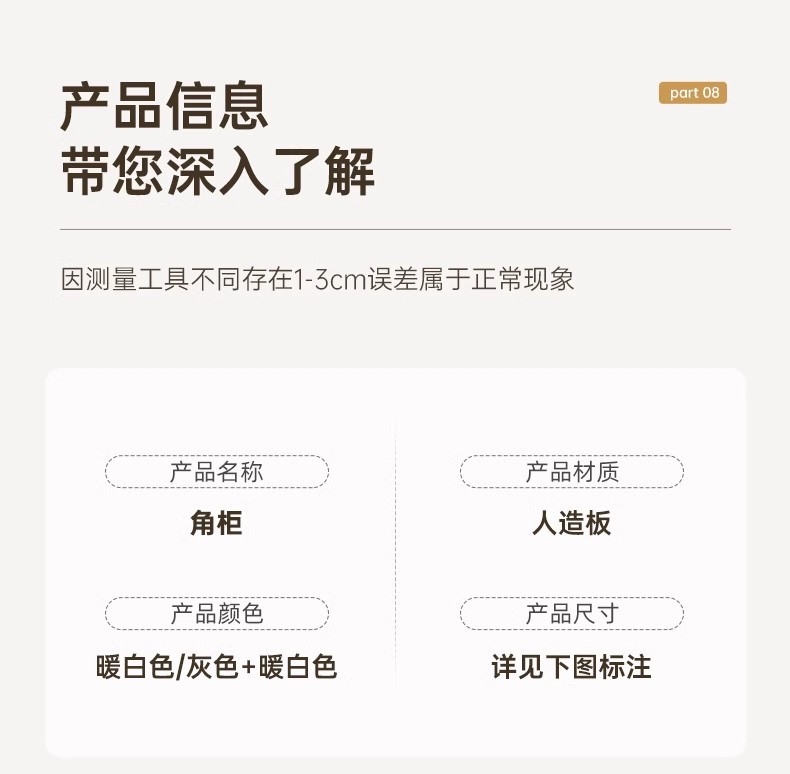790x774 pixels.
Task: Click the last '暖白色' after the plus
Action: [298, 667]
